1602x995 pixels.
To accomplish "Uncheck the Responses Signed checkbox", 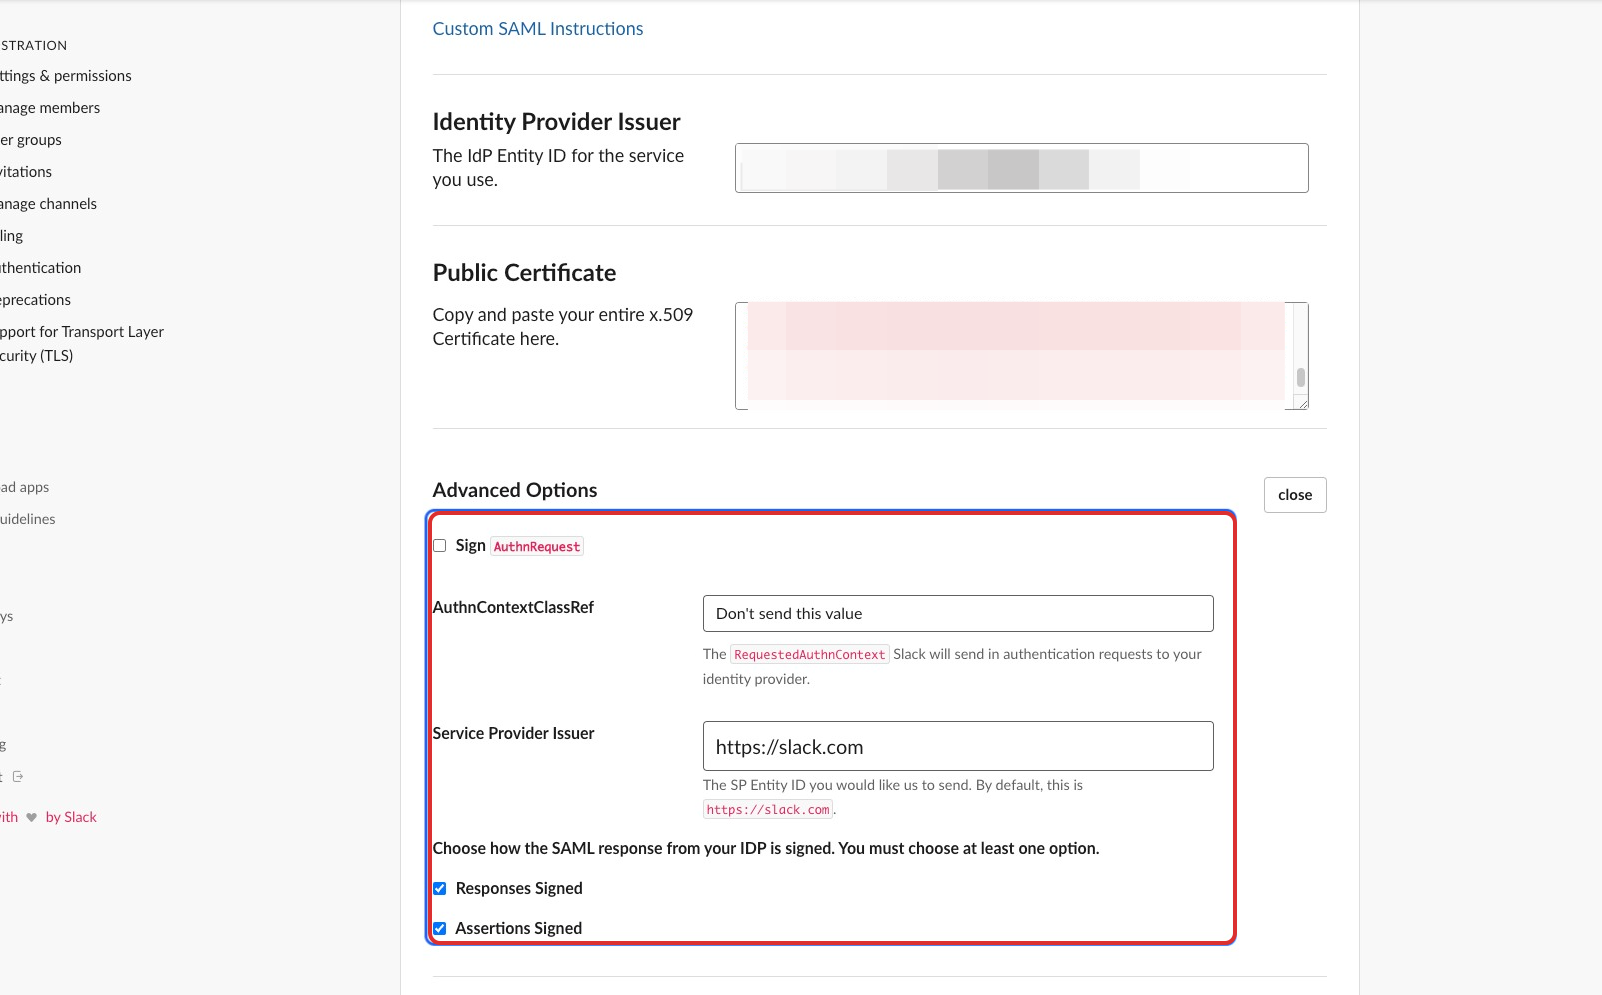I will click(x=439, y=888).
